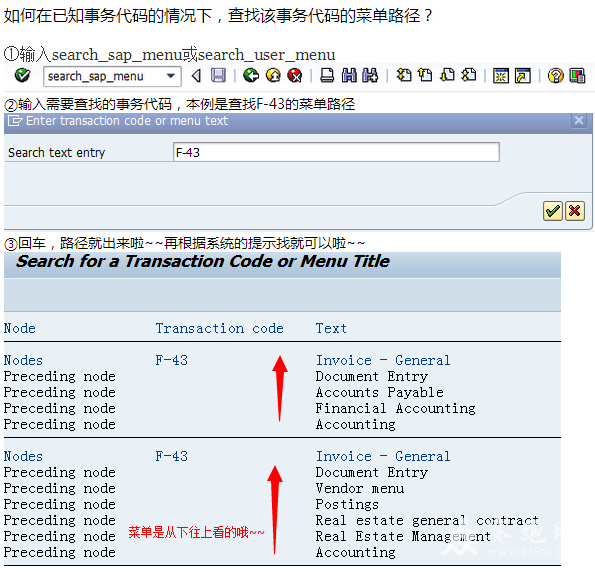Click the yellow Exit up-arrow icon
This screenshot has height=572, width=595.
273,76
